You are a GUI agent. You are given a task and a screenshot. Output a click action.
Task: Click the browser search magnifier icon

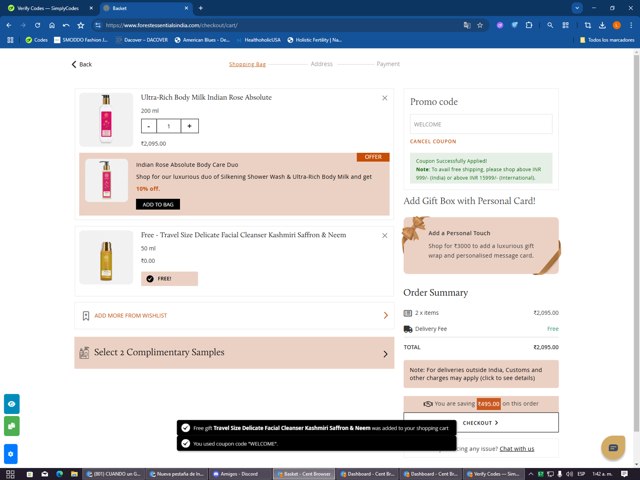point(550,25)
